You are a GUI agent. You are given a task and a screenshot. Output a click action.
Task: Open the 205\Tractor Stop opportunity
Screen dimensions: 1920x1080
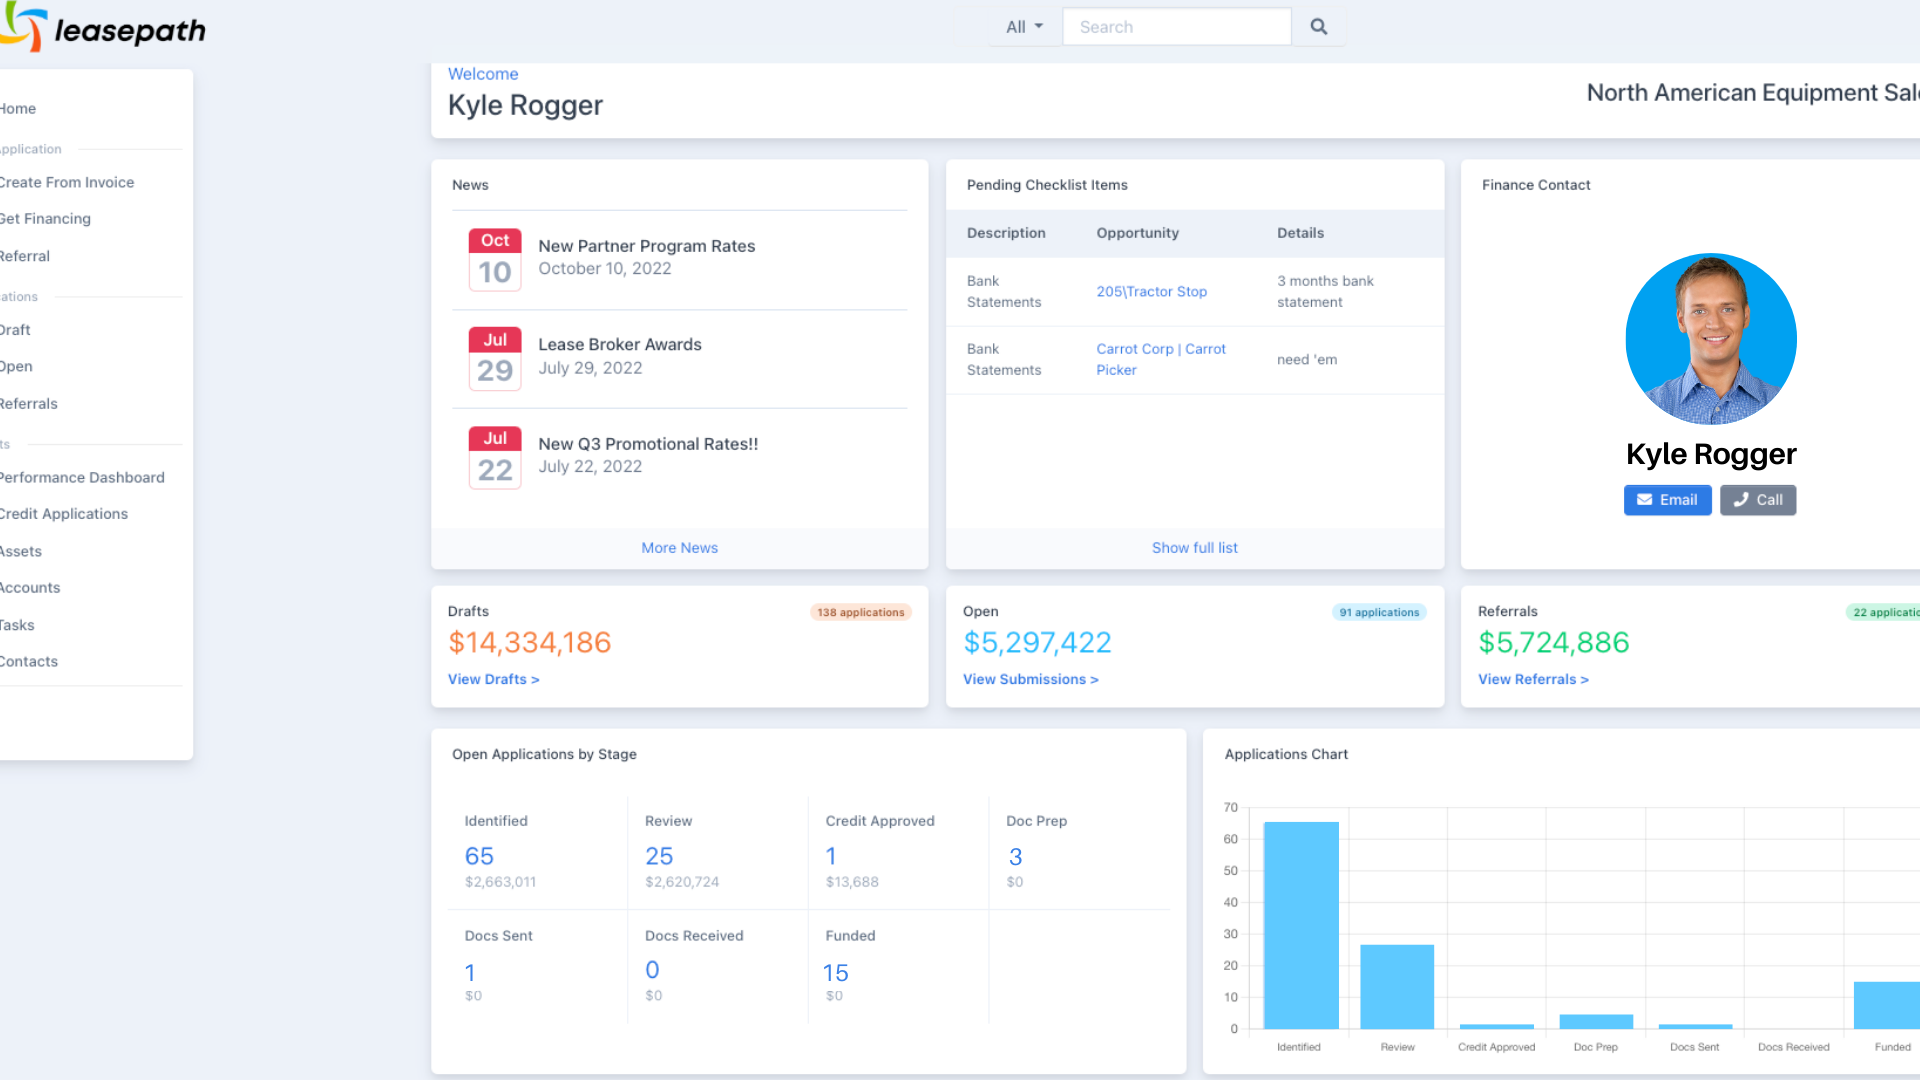pyautogui.click(x=1151, y=292)
